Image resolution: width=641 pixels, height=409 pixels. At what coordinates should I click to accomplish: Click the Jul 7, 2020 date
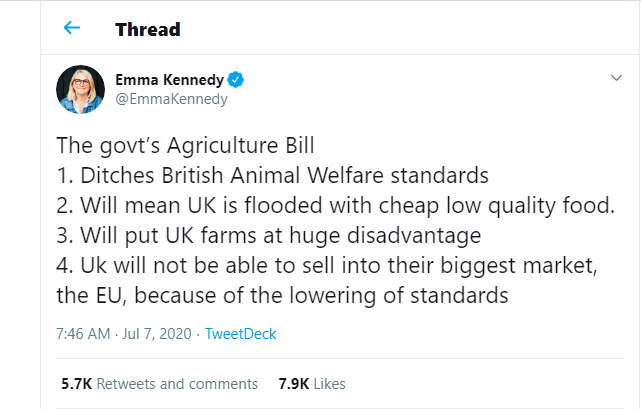click(157, 334)
